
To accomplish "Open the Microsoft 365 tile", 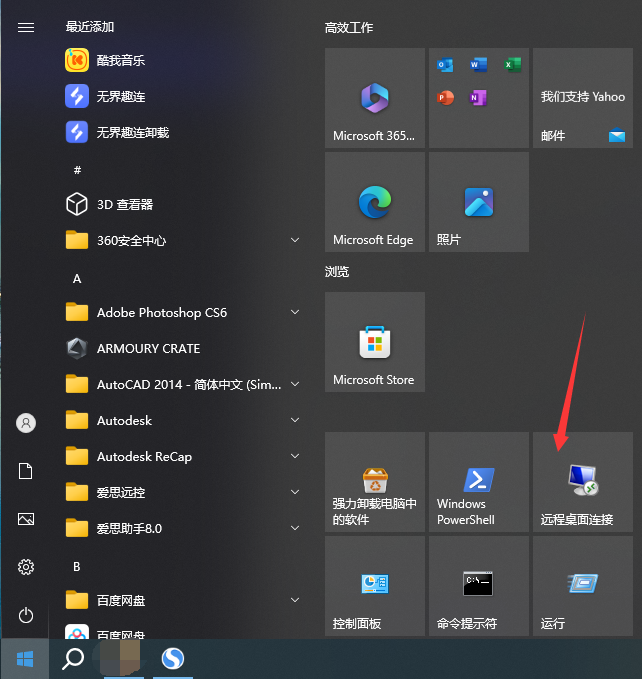I will (375, 98).
